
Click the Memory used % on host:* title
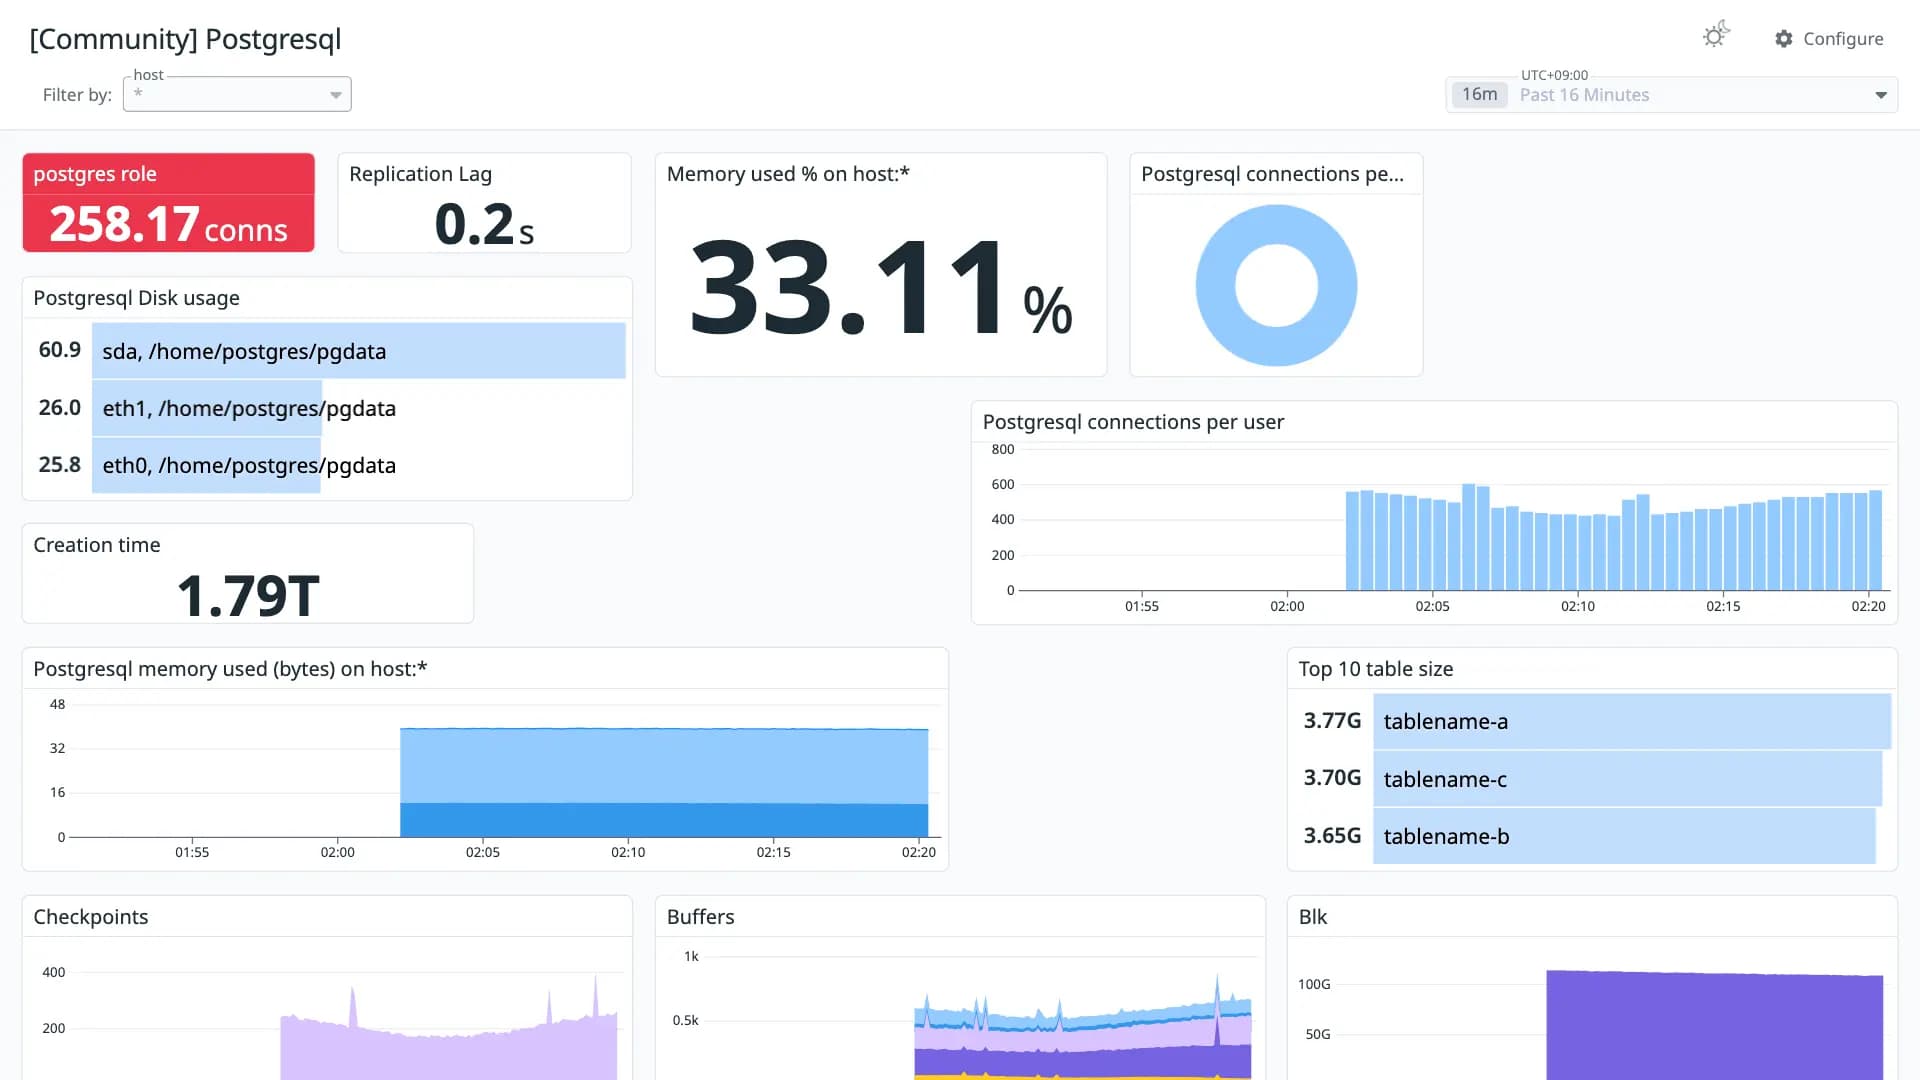(x=788, y=174)
